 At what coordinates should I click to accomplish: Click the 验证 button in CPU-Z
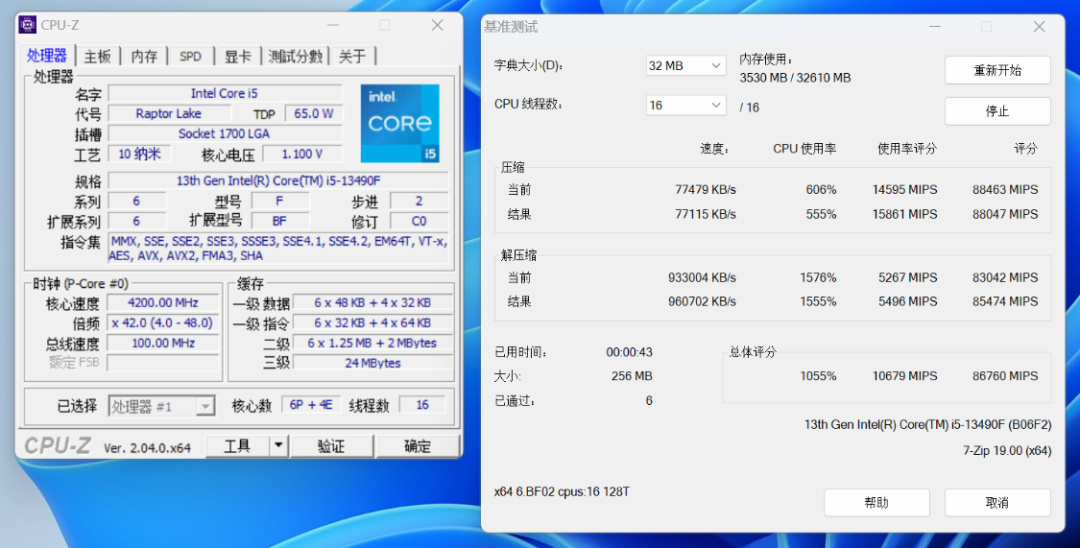click(331, 446)
